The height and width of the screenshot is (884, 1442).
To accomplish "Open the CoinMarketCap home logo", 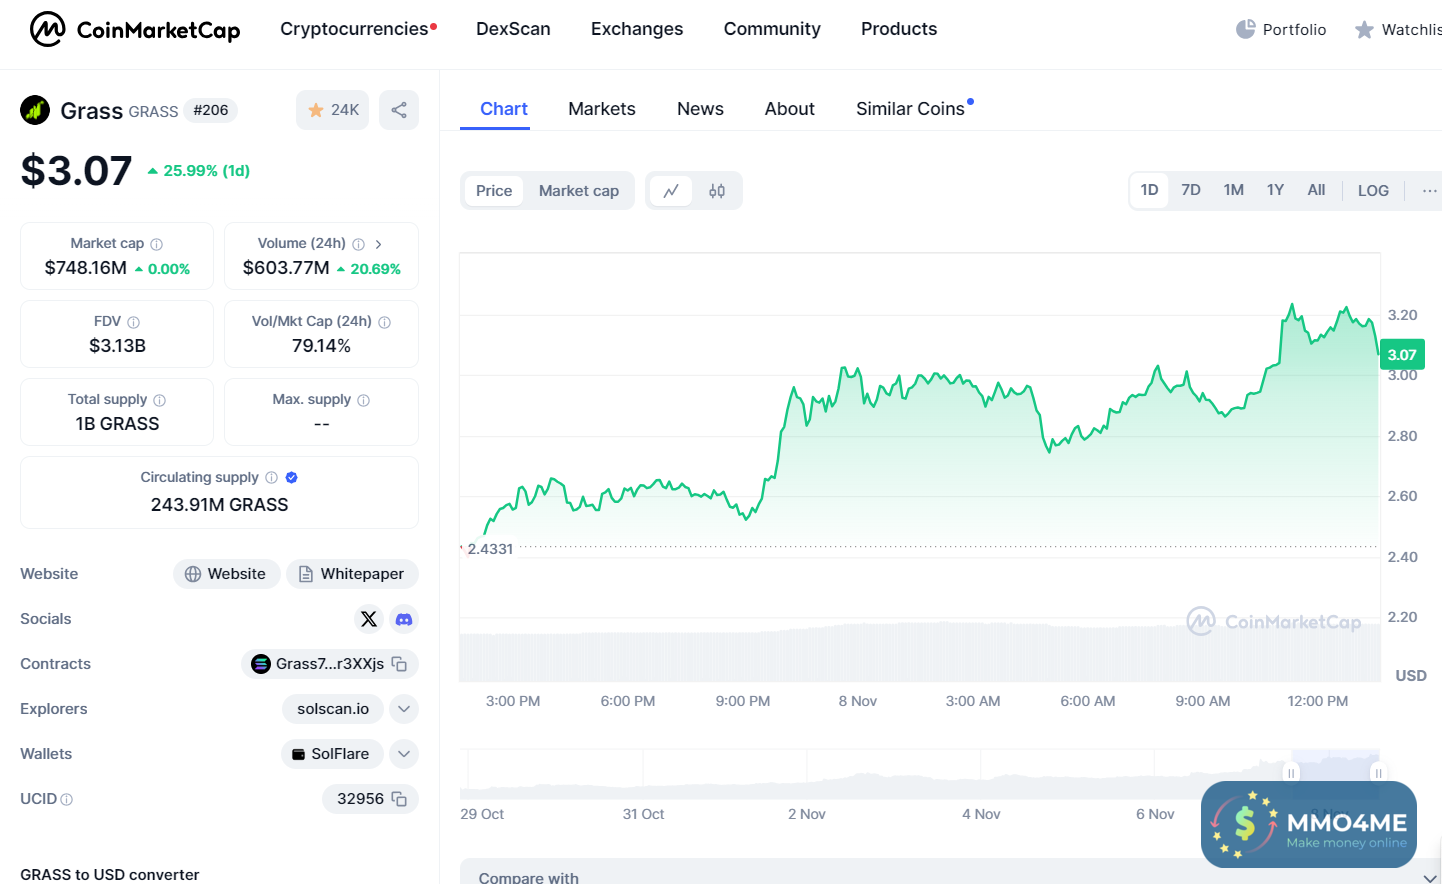I will tap(135, 29).
